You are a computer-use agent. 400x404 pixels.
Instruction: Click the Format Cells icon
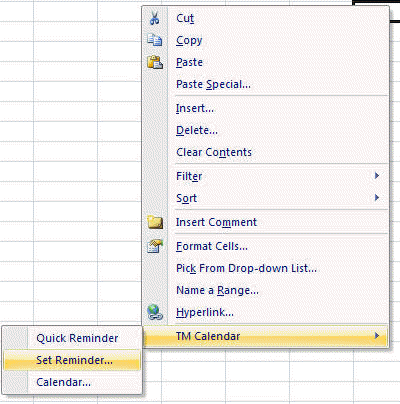click(155, 246)
